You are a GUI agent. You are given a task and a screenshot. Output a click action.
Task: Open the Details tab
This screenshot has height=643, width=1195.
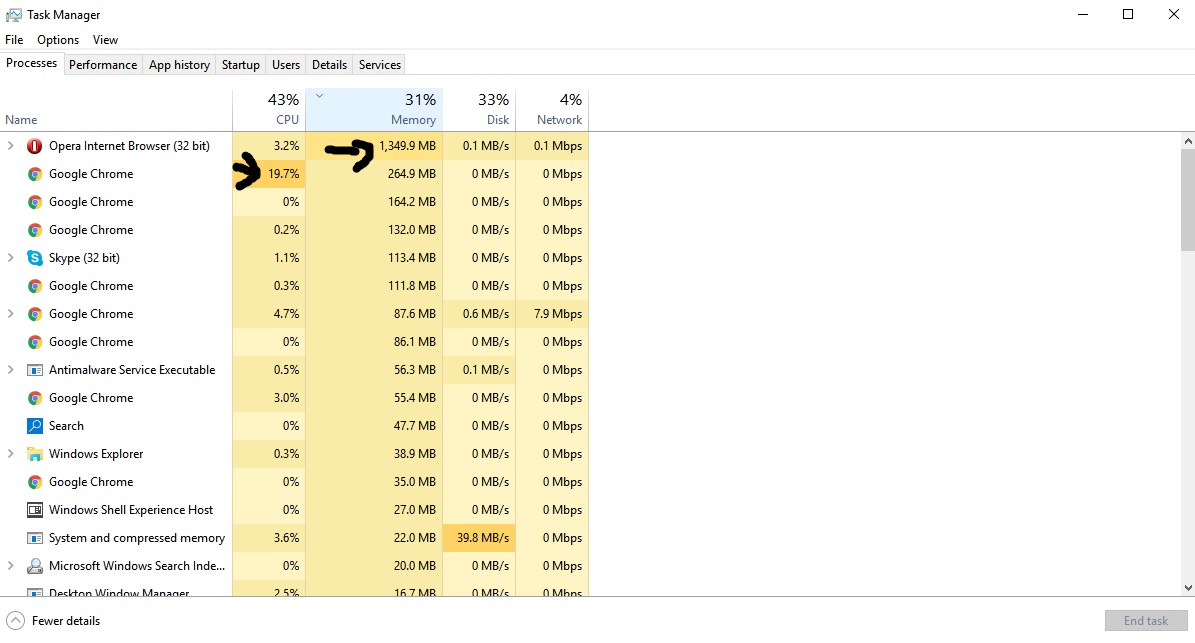click(329, 65)
